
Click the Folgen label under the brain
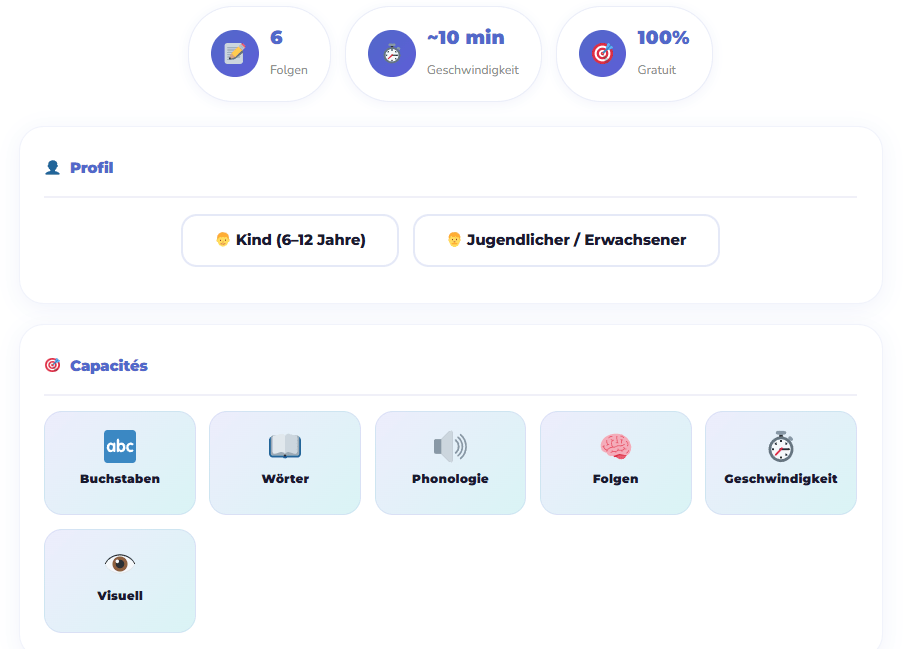[x=615, y=479]
